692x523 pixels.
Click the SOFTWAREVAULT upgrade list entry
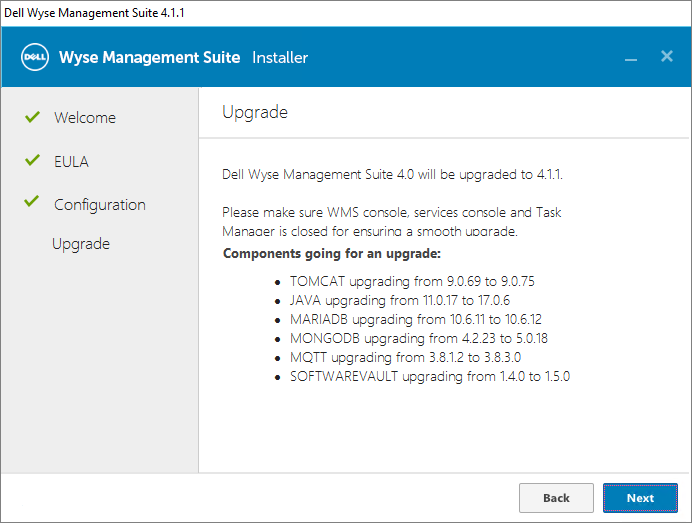tap(430, 377)
